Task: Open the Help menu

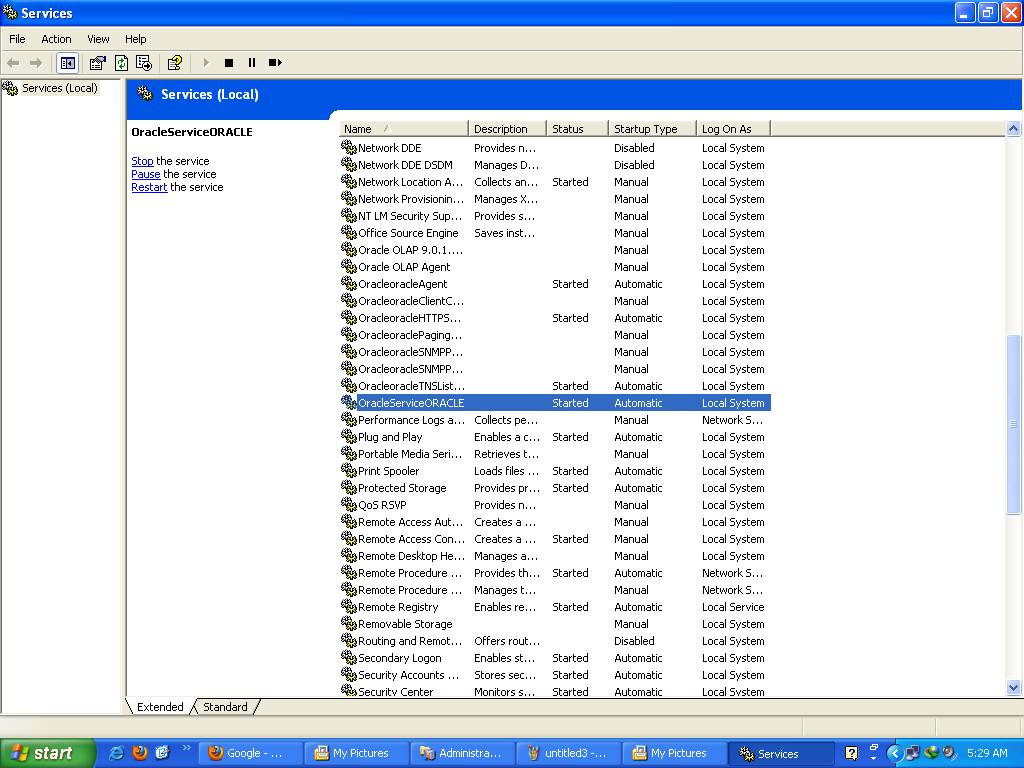Action: 135,39
